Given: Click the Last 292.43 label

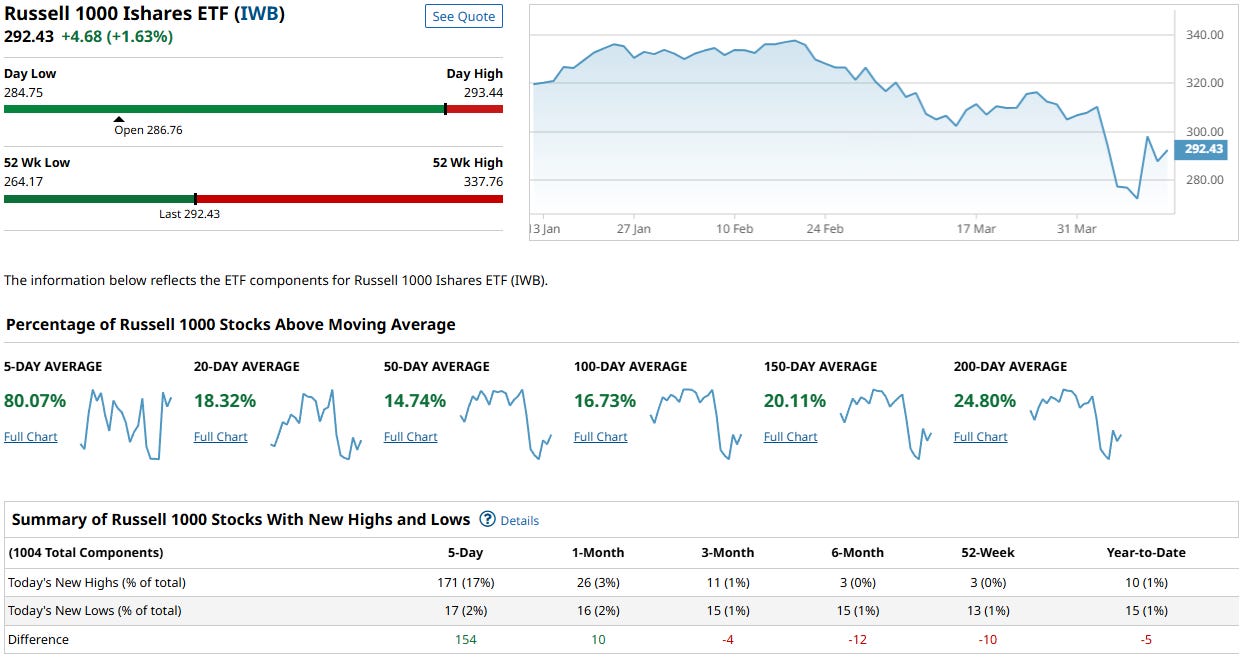Looking at the screenshot, I should (x=190, y=214).
